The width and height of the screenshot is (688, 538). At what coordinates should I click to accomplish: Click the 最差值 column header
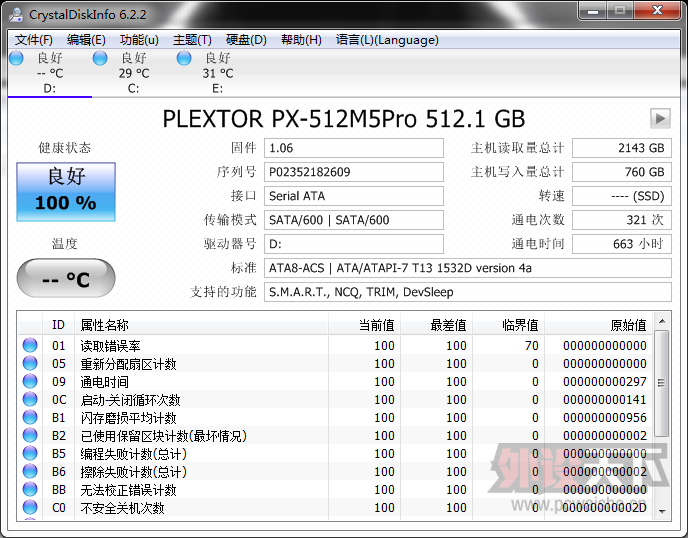coord(436,325)
